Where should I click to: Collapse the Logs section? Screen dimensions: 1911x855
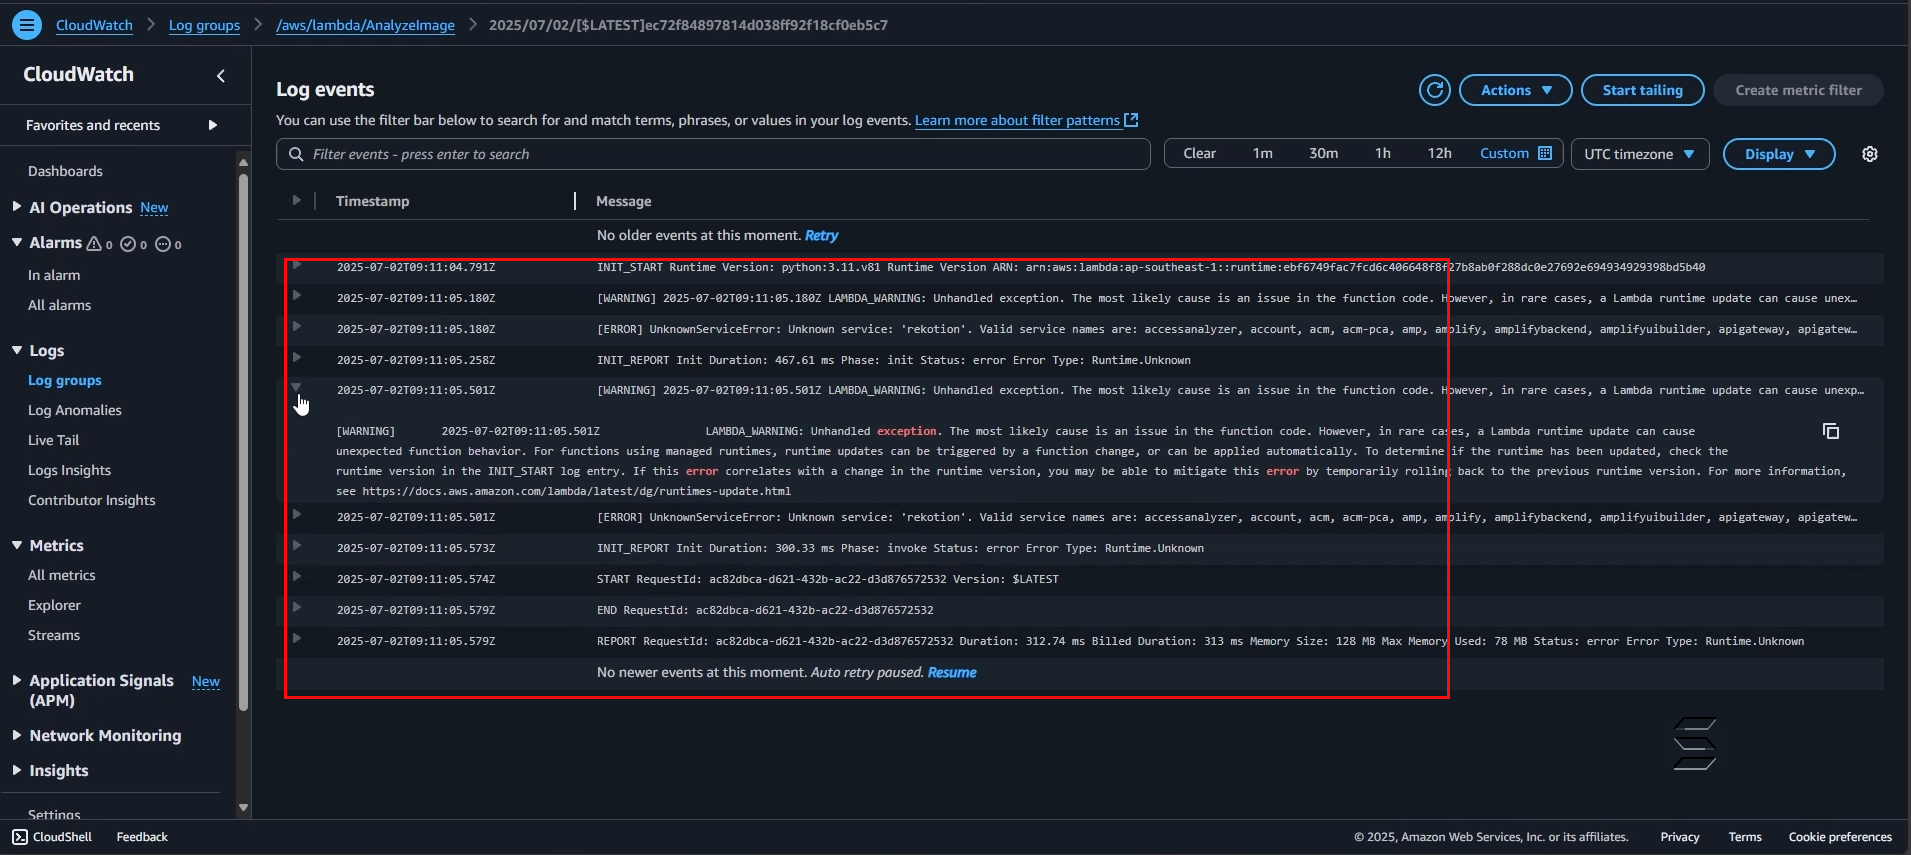17,350
